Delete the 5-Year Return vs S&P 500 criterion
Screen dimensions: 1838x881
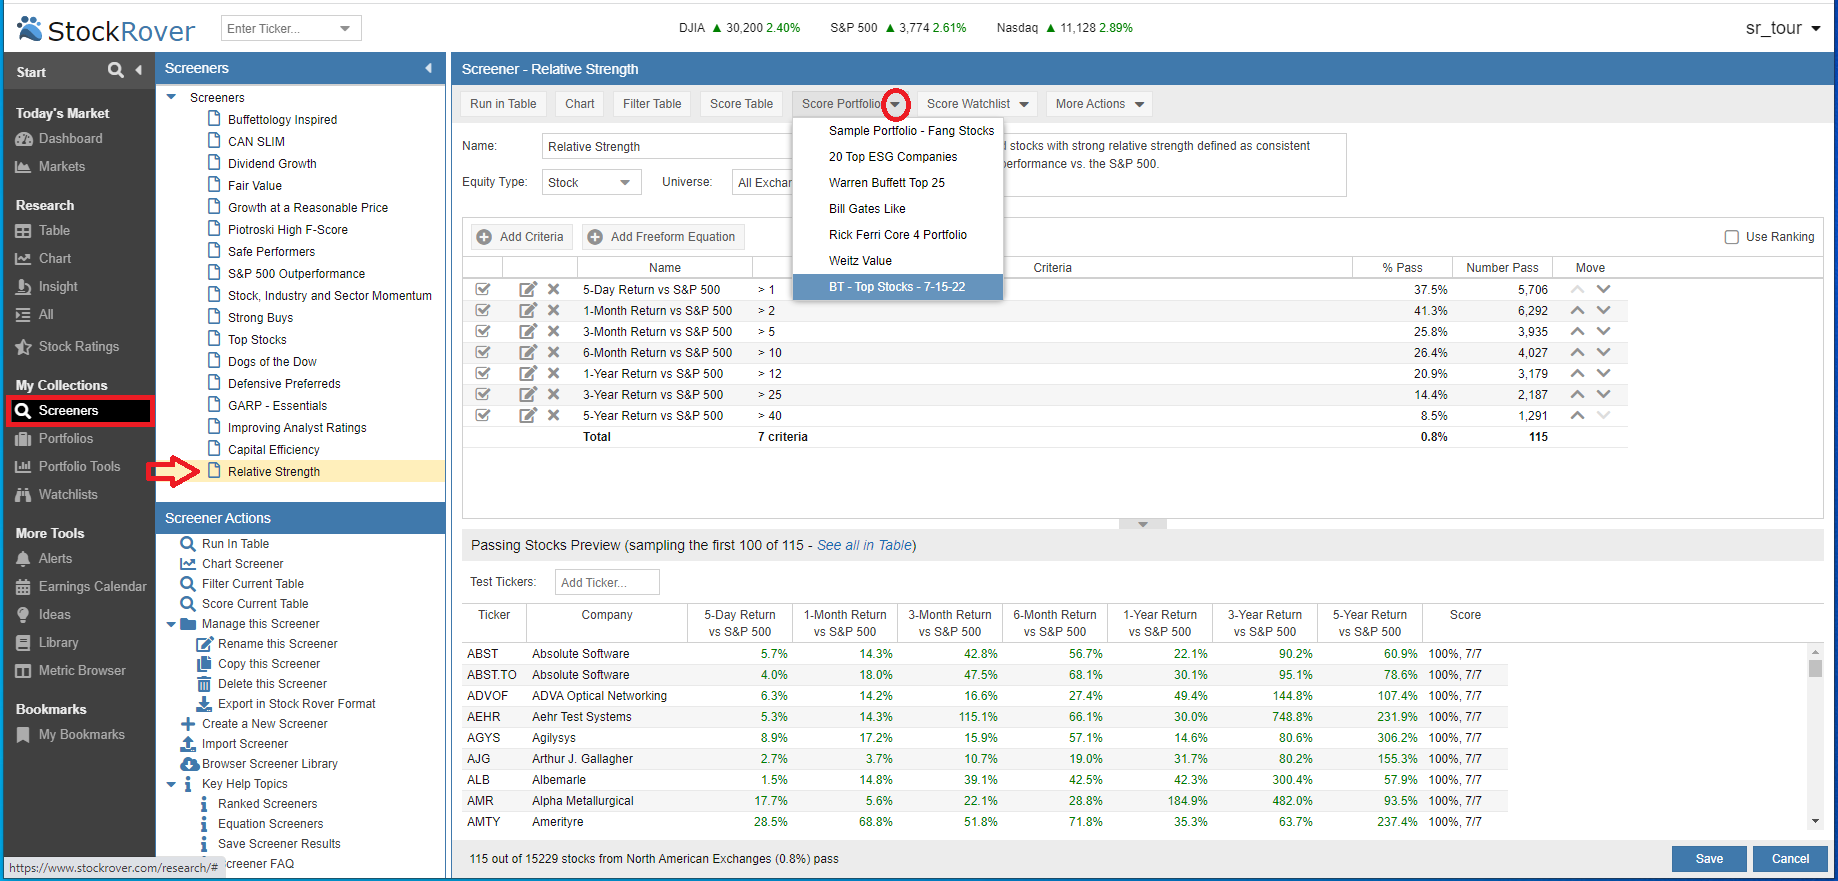click(553, 415)
